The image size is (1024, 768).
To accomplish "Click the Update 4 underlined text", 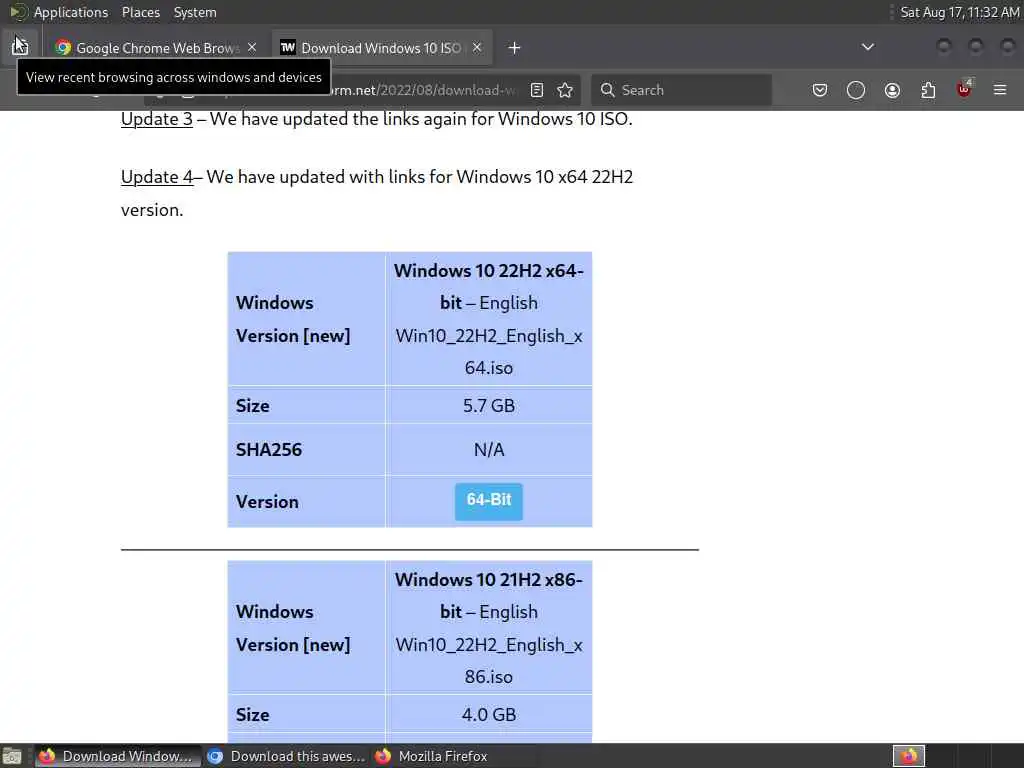I will 157,177.
